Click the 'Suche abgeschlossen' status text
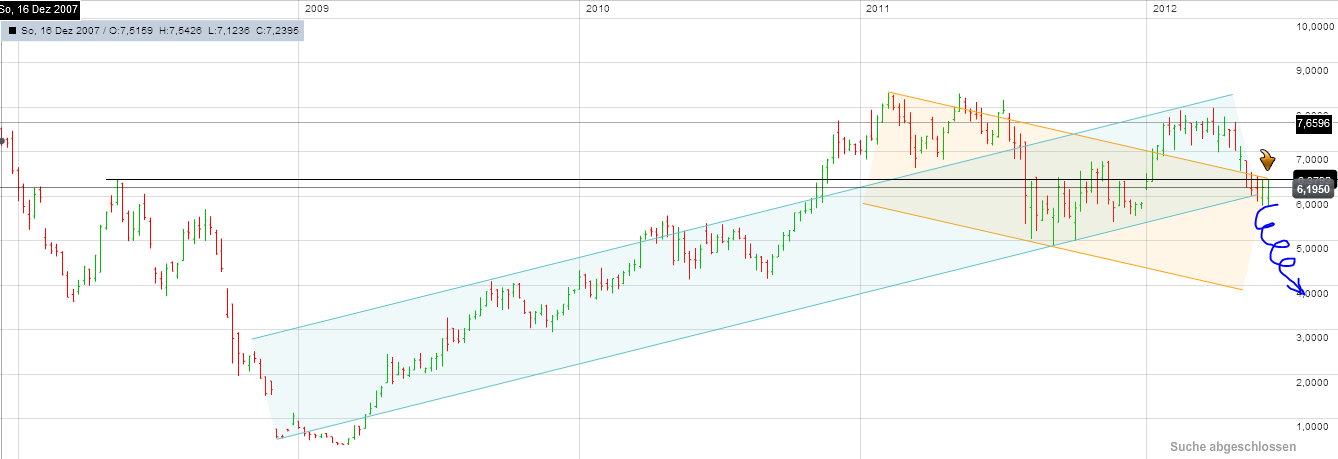This screenshot has height=459, width=1338. click(x=1232, y=447)
